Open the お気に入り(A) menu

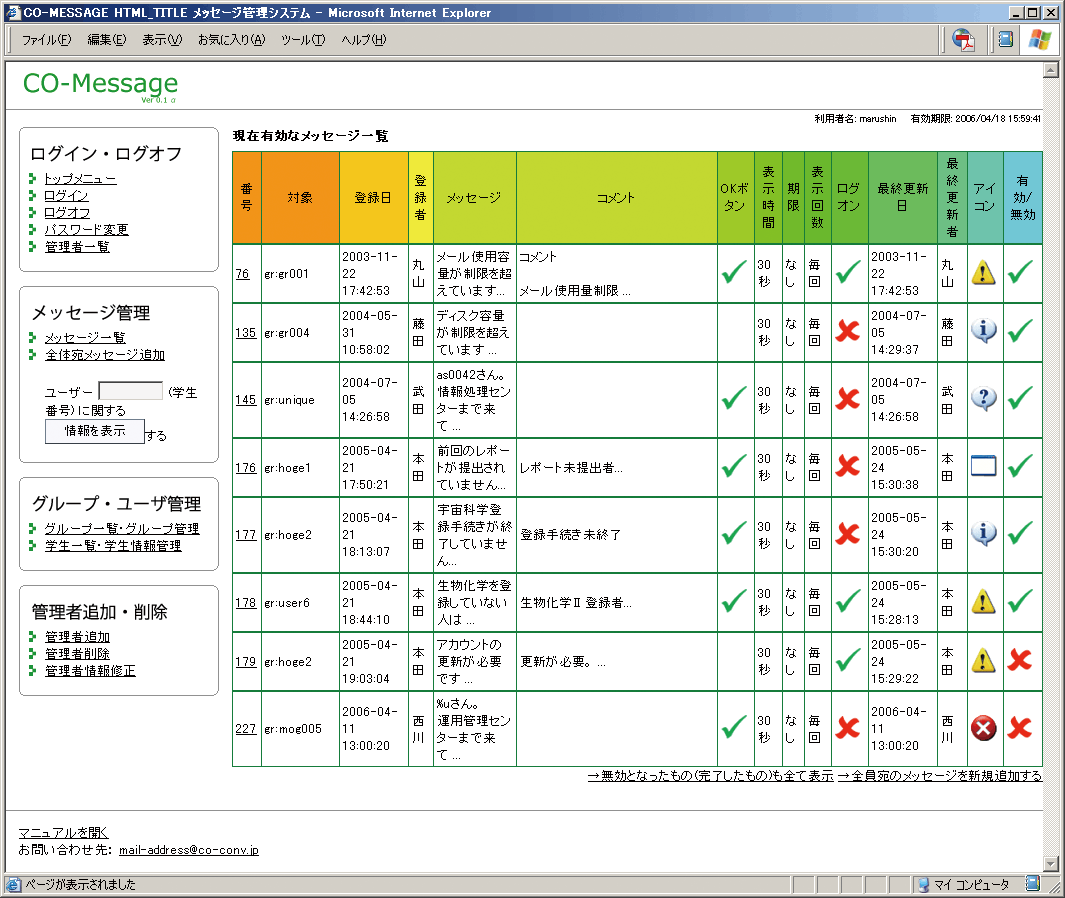231,40
